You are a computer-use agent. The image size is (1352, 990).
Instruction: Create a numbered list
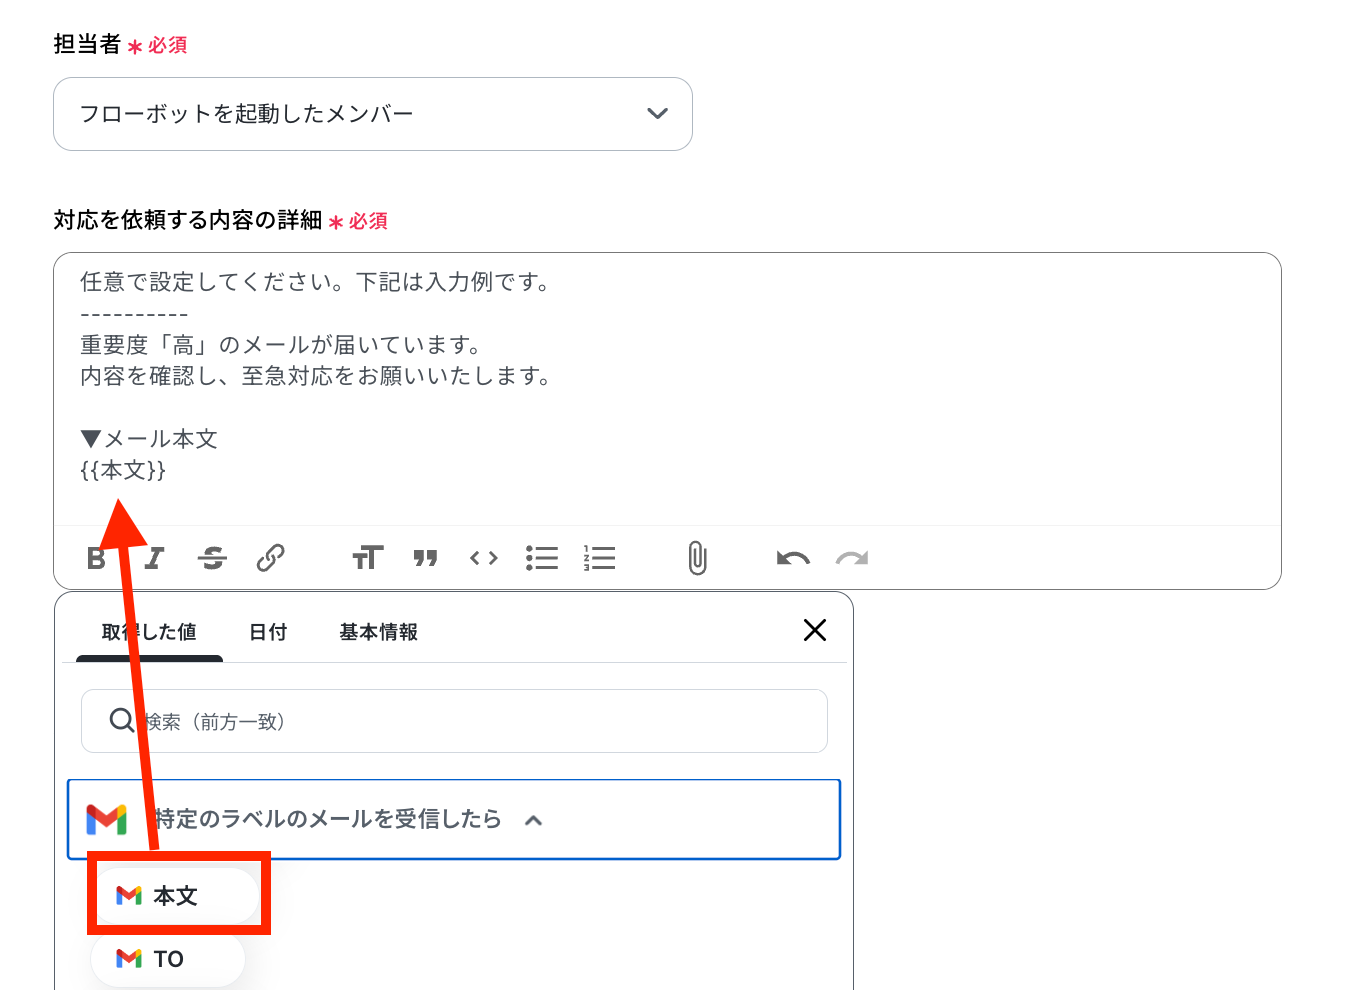click(600, 558)
